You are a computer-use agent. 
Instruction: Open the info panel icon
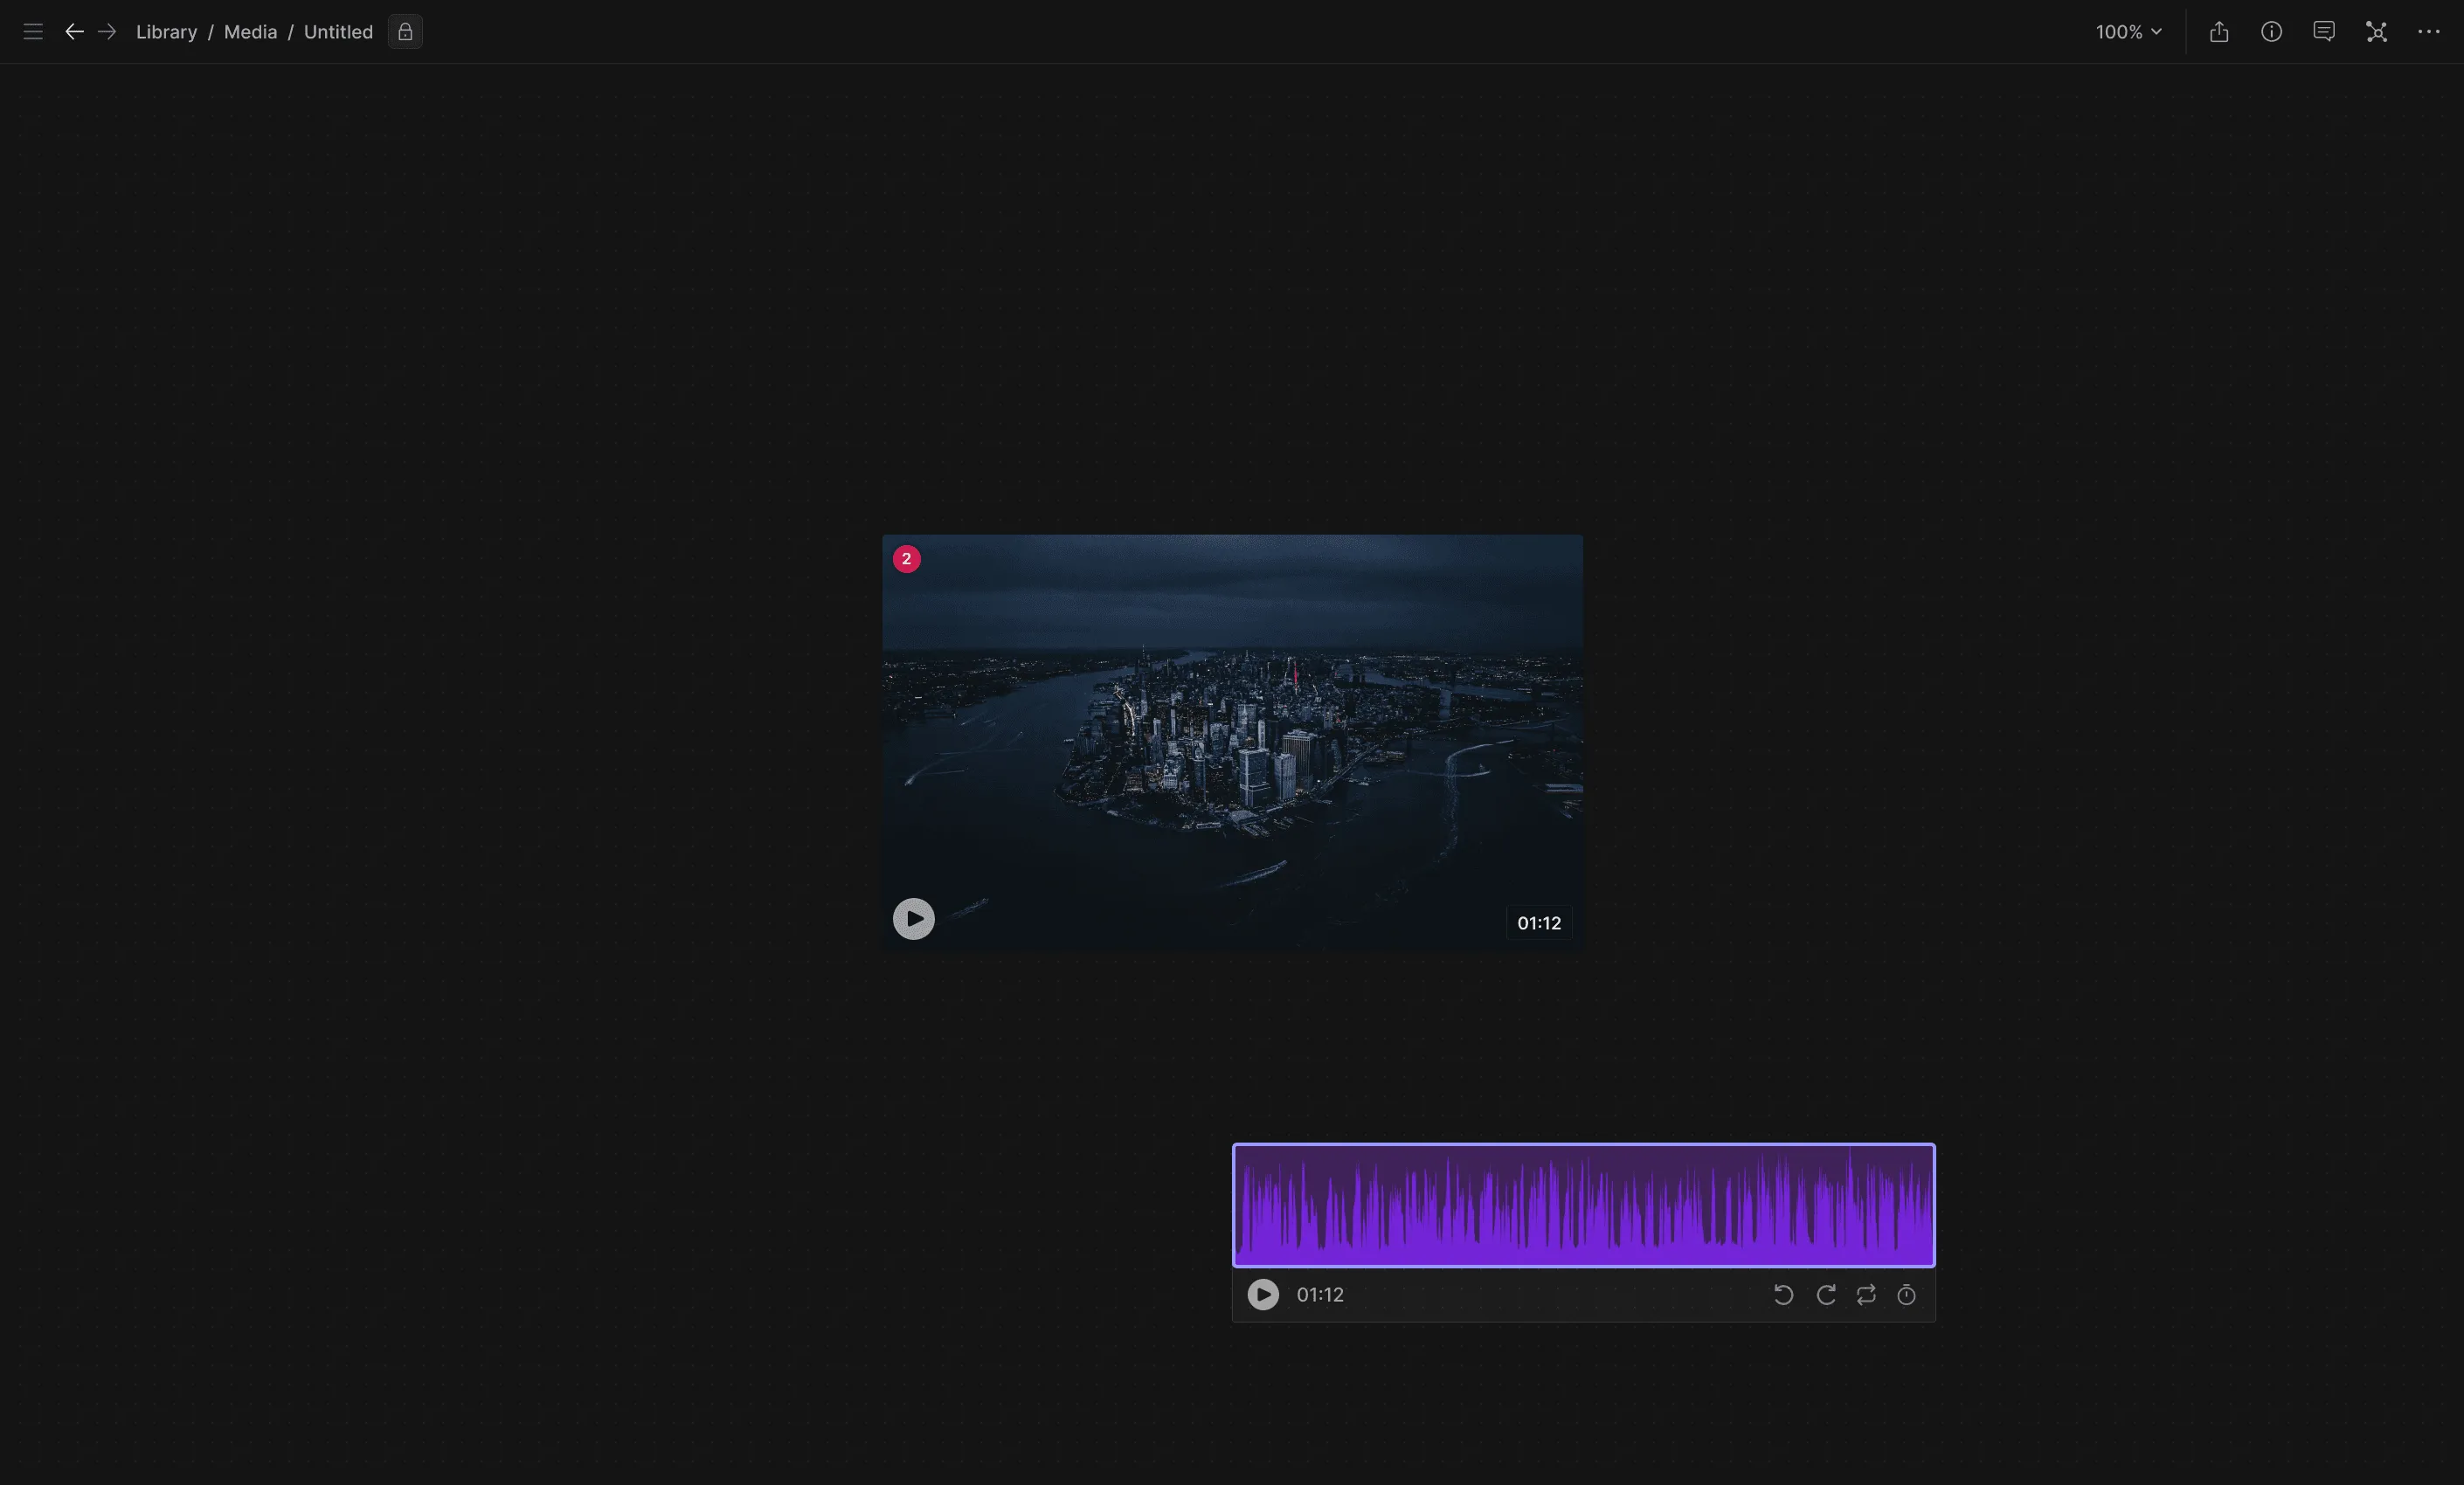2271,32
